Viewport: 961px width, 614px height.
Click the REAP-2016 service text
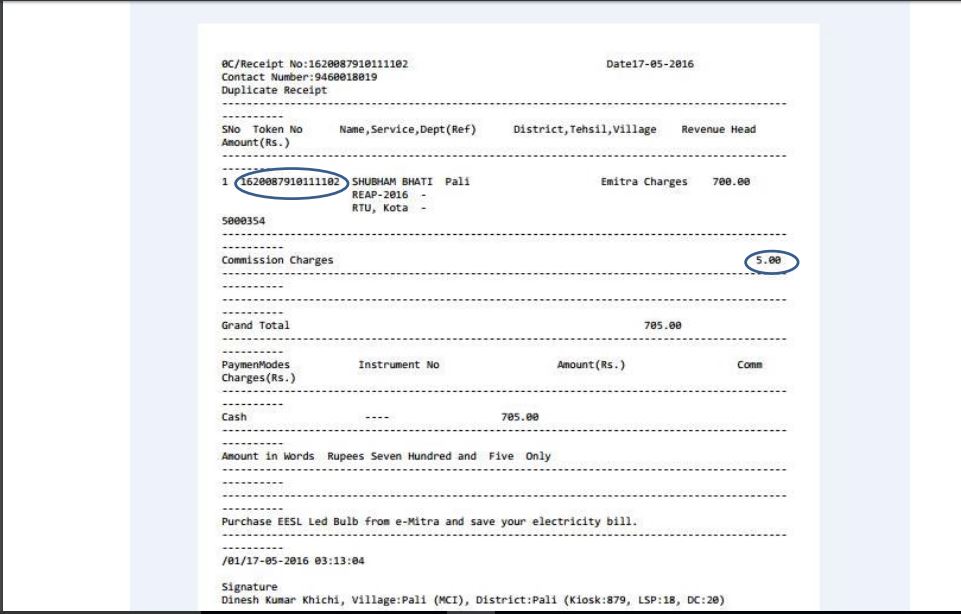pos(380,195)
